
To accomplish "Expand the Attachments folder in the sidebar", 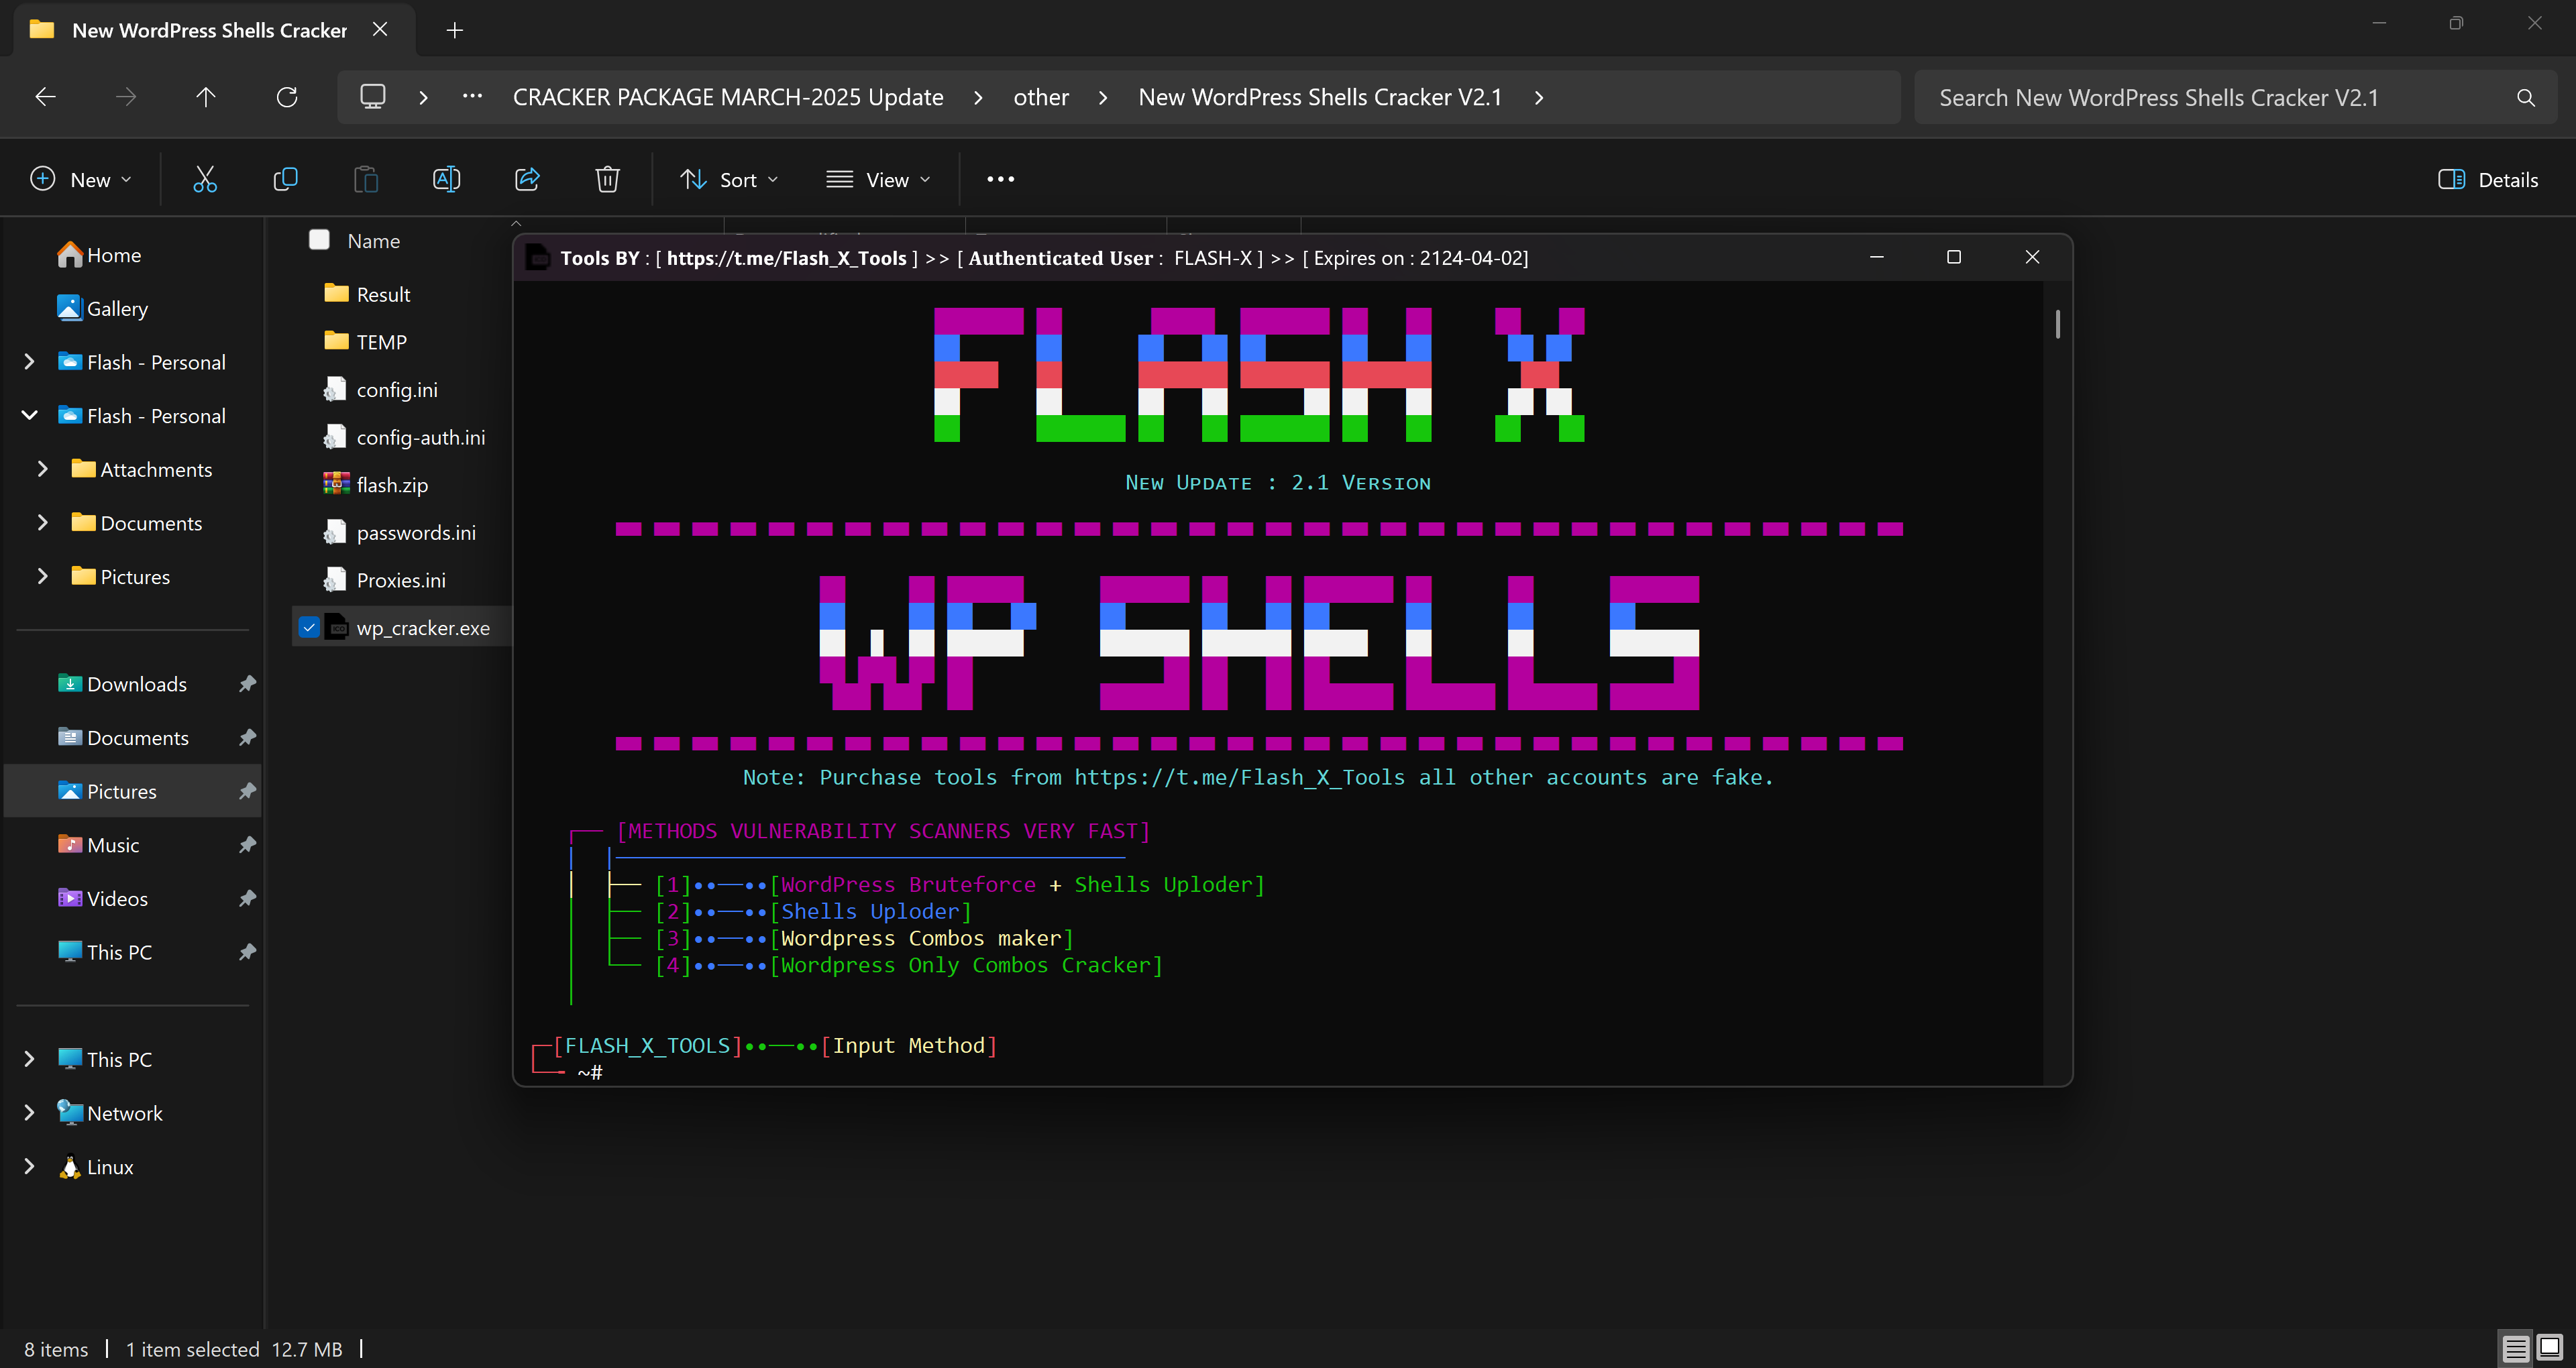I will (x=42, y=468).
